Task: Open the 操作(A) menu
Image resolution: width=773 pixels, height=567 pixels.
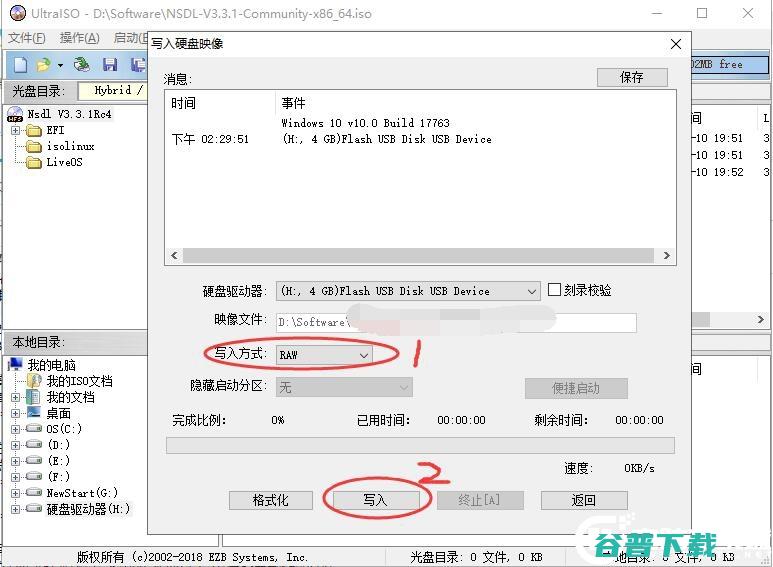Action: 79,38
